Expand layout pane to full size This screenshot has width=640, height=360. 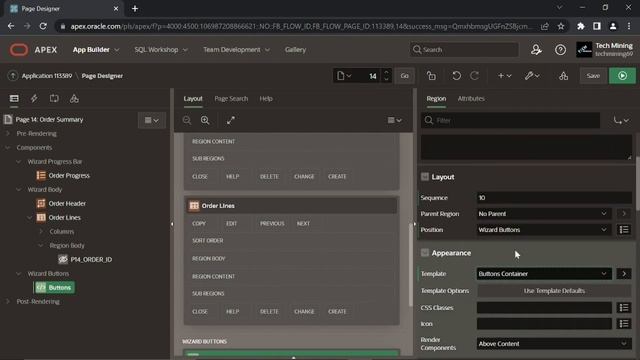[x=231, y=120]
